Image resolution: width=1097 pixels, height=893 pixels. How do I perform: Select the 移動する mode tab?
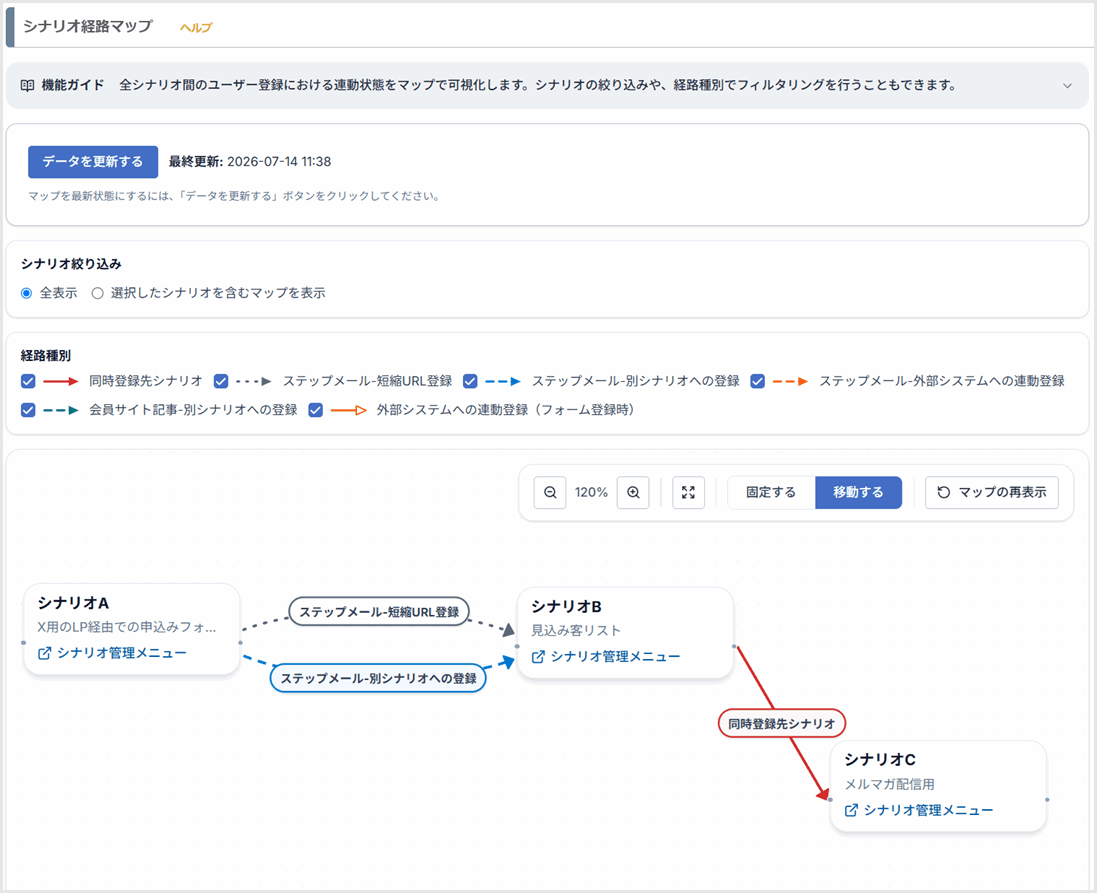click(x=858, y=493)
